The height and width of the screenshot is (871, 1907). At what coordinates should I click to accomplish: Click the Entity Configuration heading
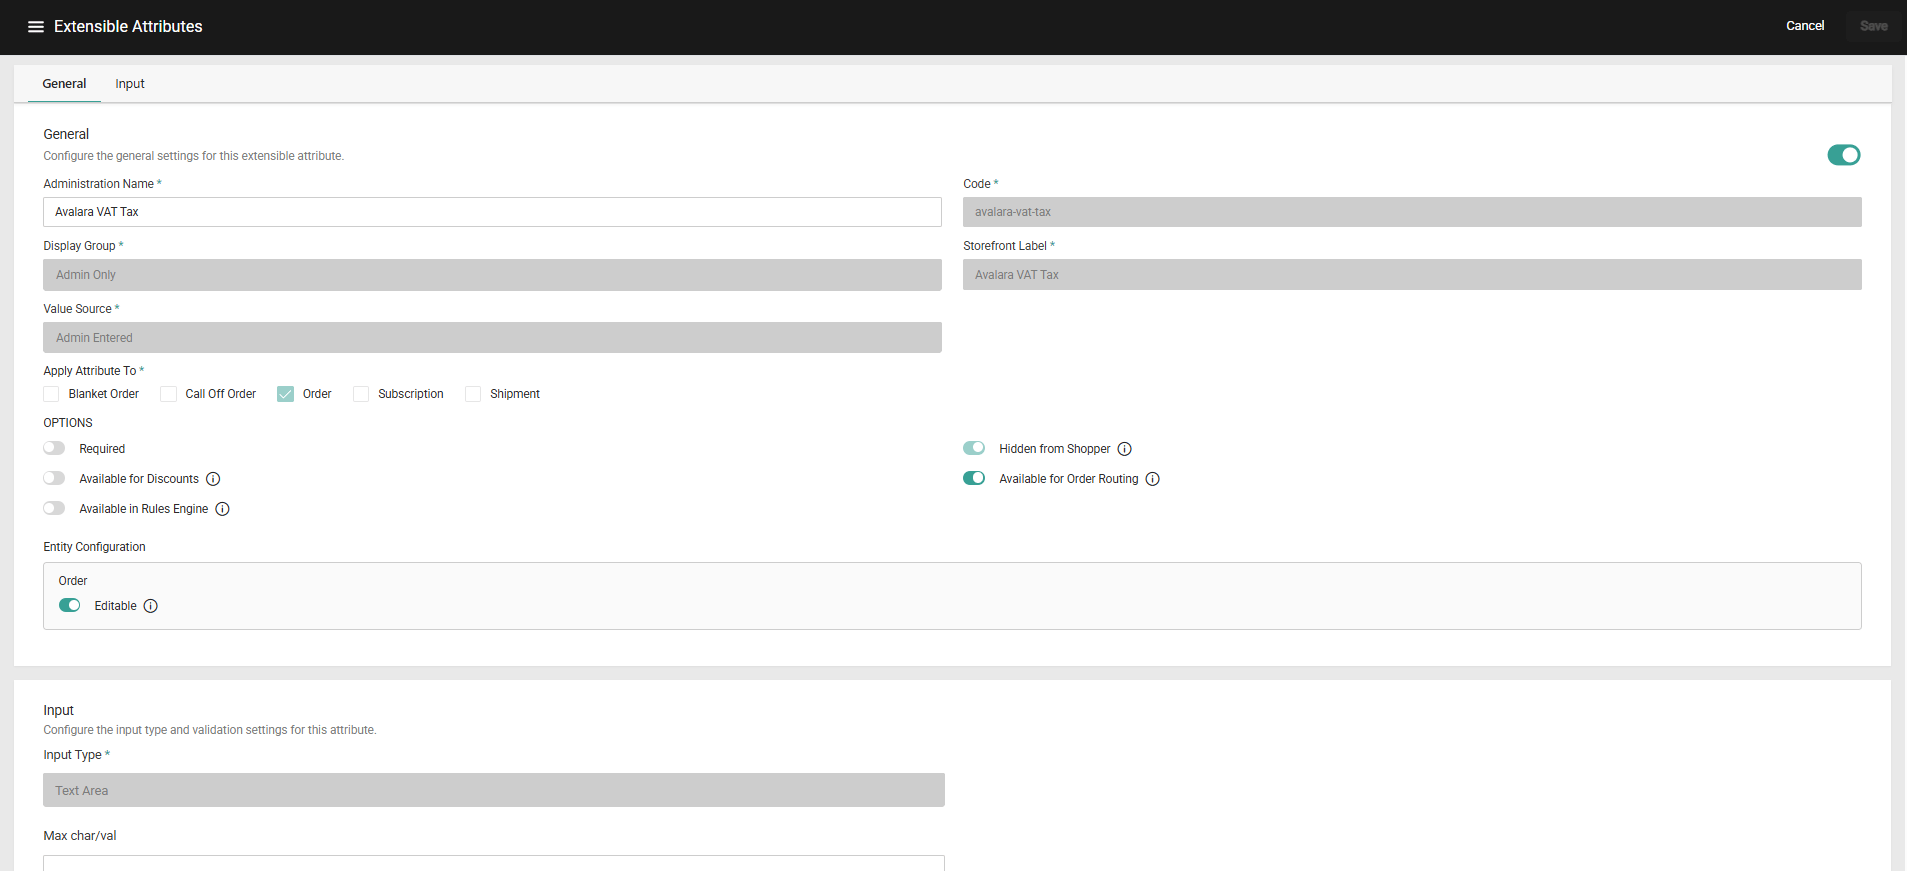[94, 547]
